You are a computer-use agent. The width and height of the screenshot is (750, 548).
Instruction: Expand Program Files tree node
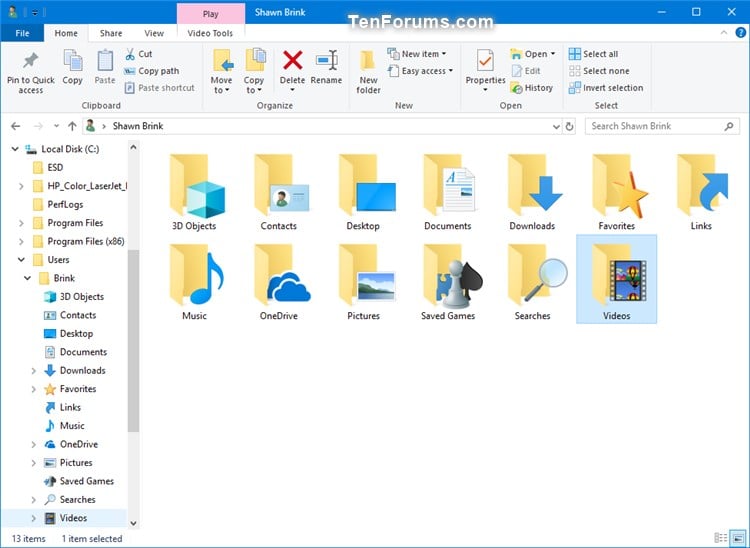21,223
